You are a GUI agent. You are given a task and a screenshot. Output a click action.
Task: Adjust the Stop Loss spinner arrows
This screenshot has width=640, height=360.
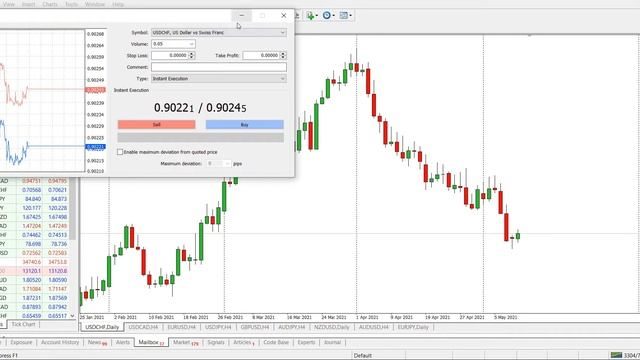(192, 56)
